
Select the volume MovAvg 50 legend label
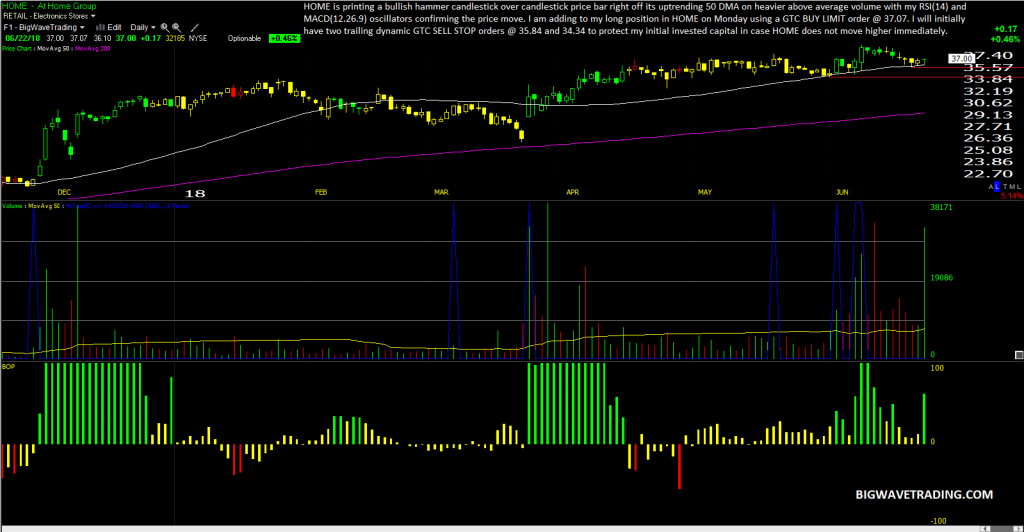(44, 206)
